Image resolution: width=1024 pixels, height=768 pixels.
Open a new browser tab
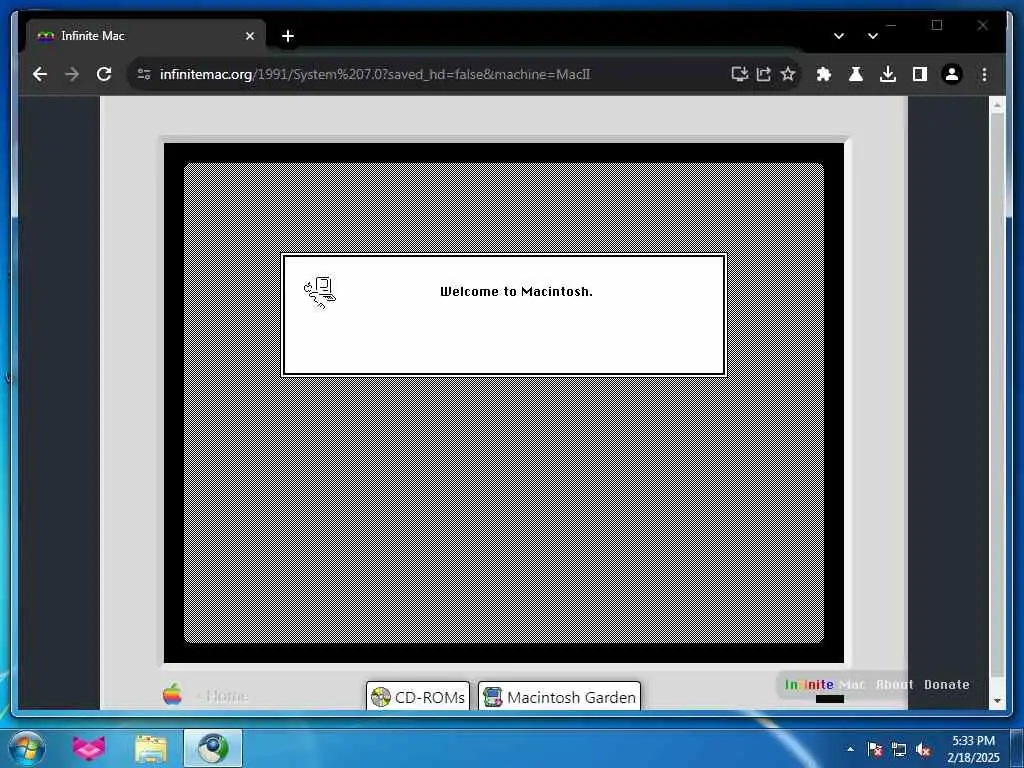click(x=288, y=36)
